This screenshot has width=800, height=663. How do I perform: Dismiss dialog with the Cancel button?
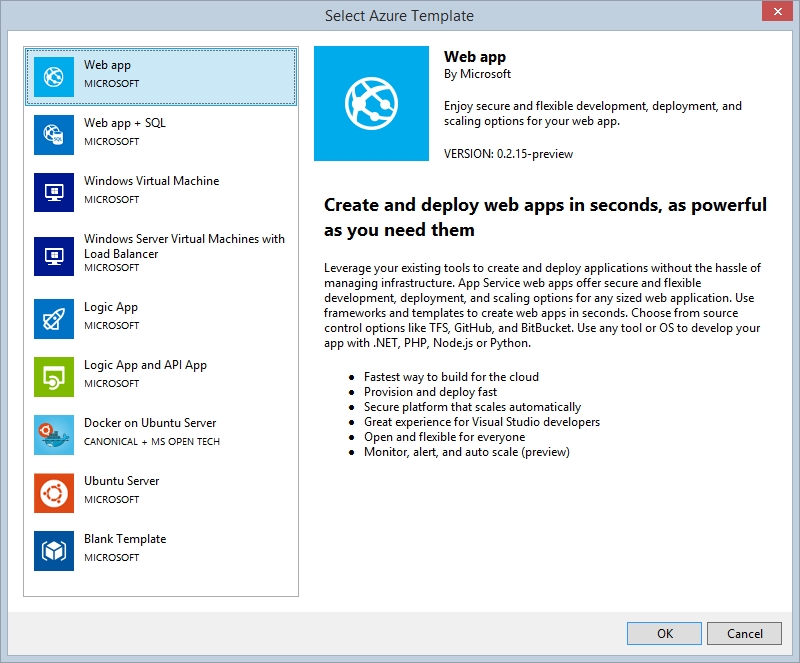744,633
